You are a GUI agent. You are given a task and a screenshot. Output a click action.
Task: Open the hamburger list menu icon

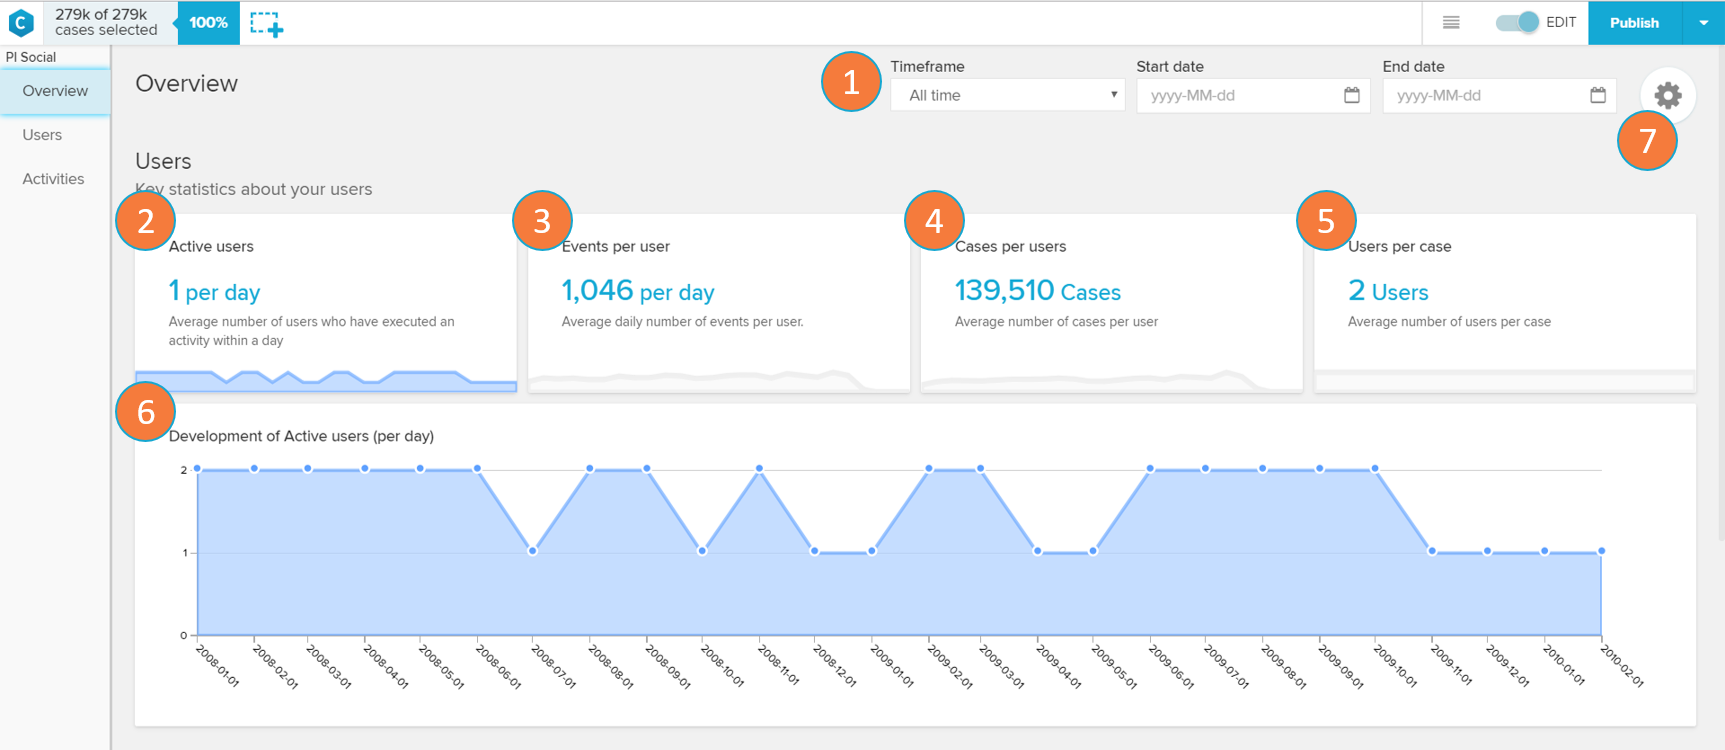[x=1451, y=22]
